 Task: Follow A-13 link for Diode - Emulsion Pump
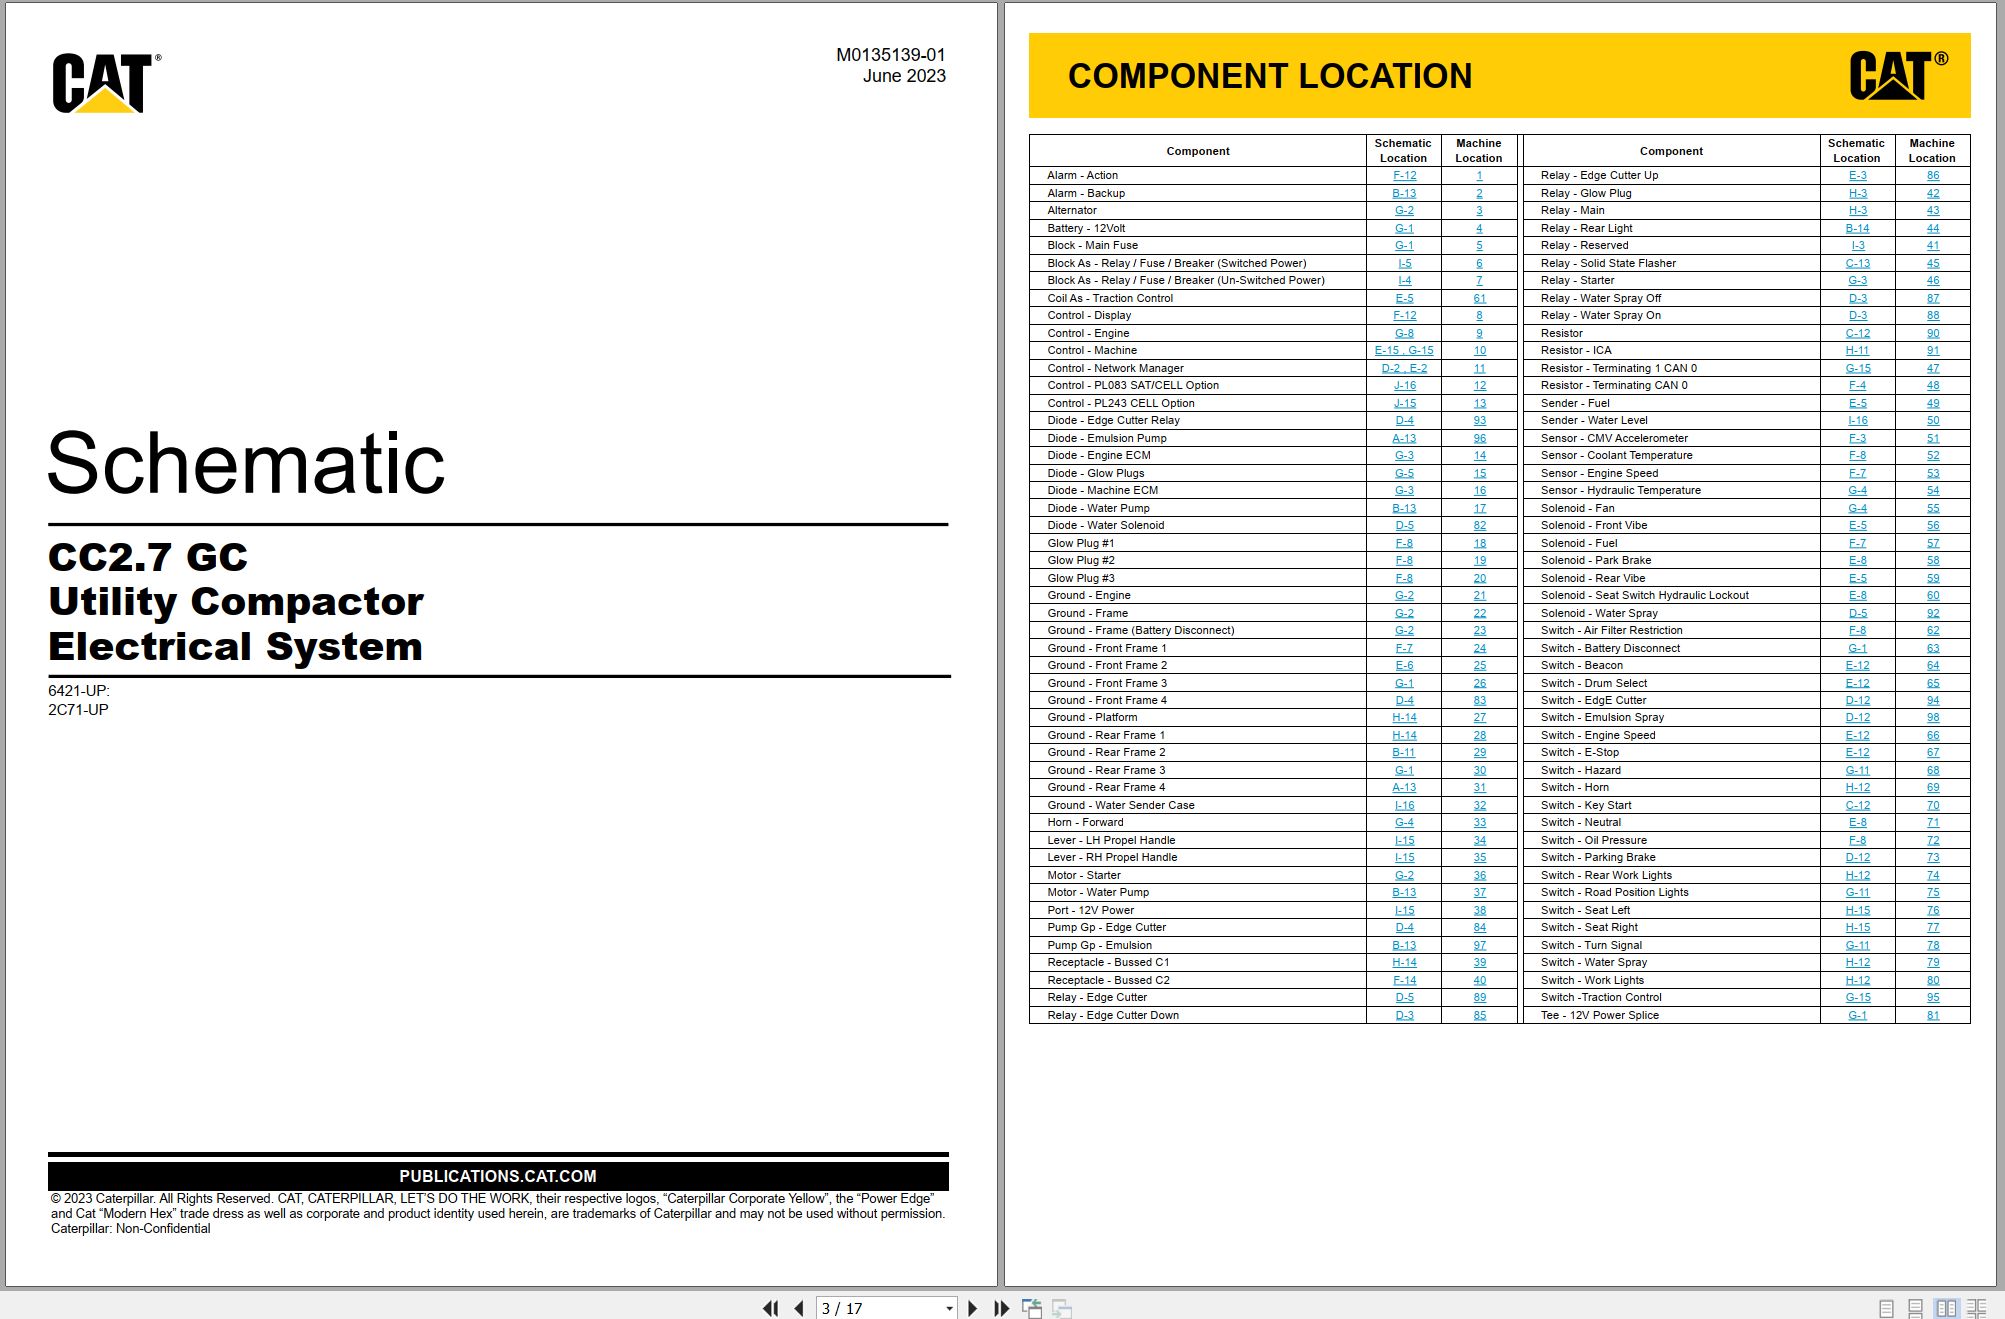(x=1404, y=438)
